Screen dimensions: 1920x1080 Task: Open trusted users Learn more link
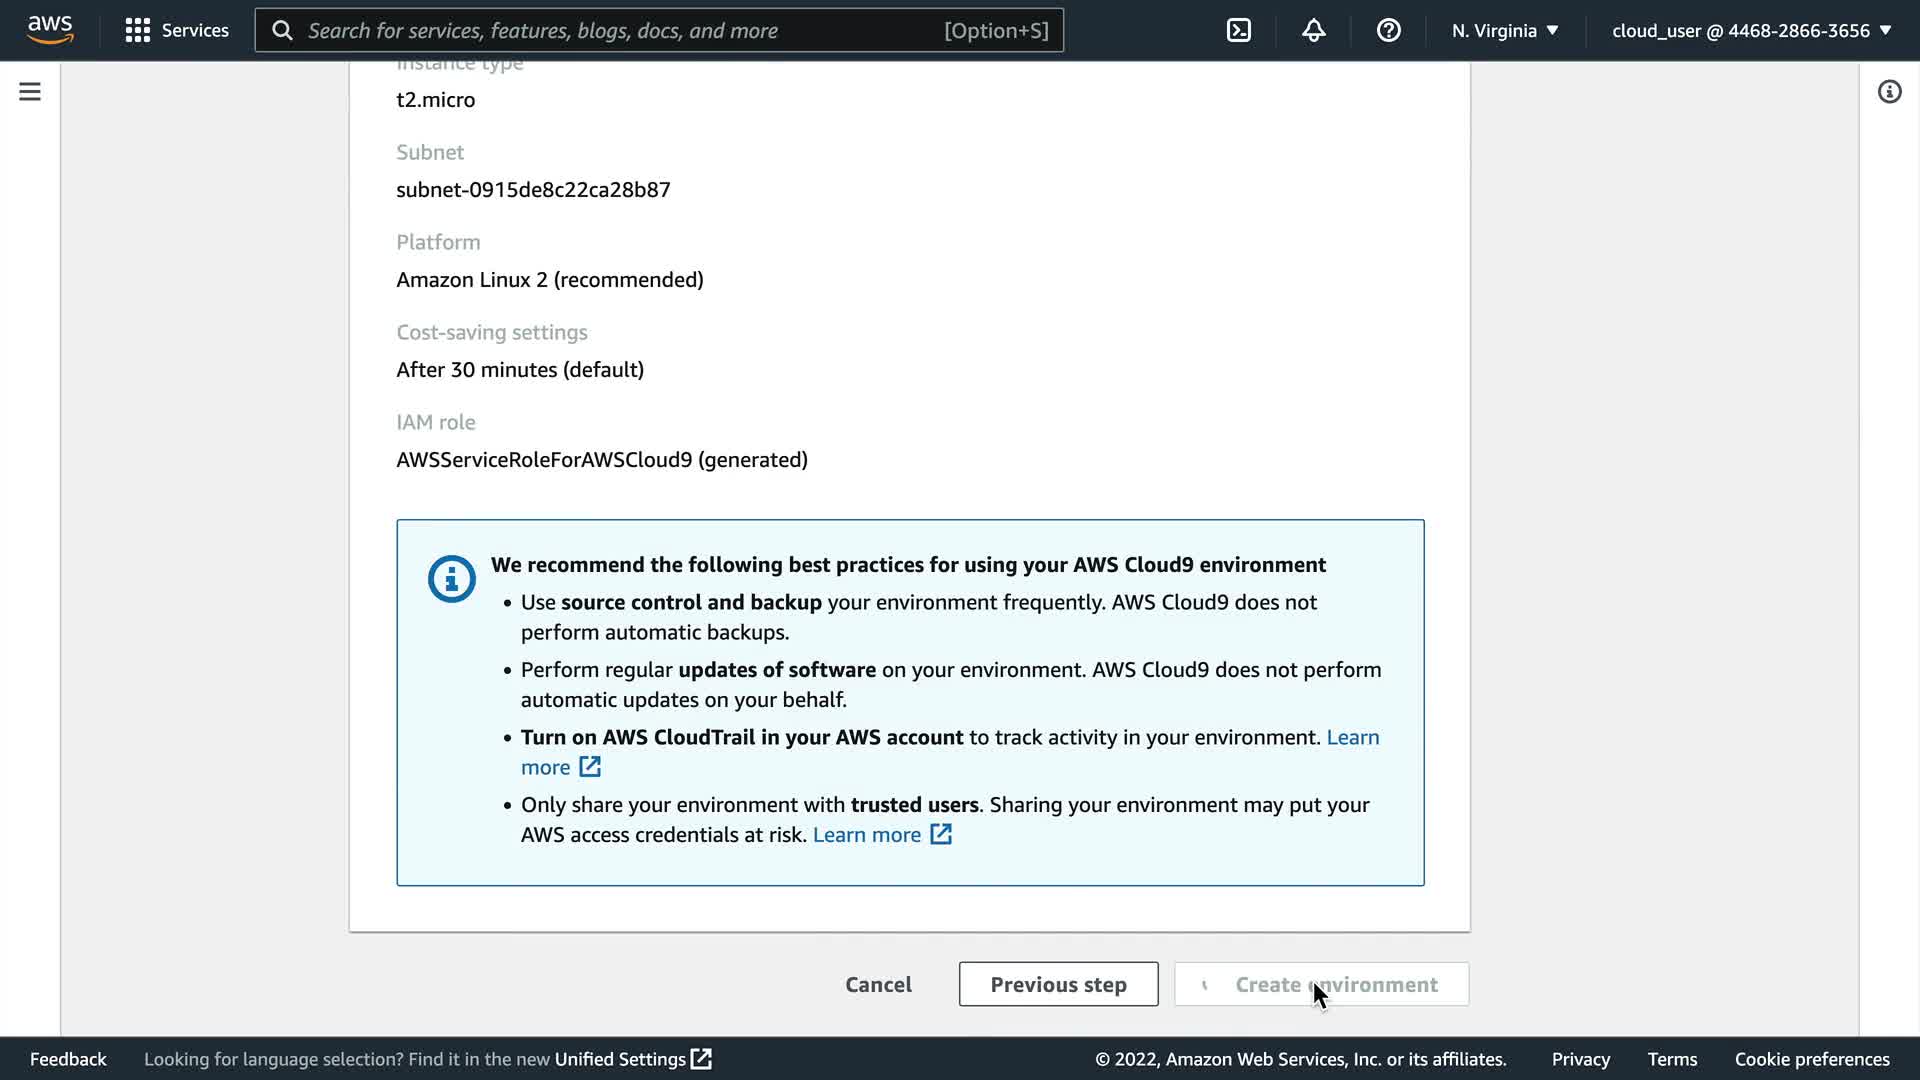(x=881, y=834)
